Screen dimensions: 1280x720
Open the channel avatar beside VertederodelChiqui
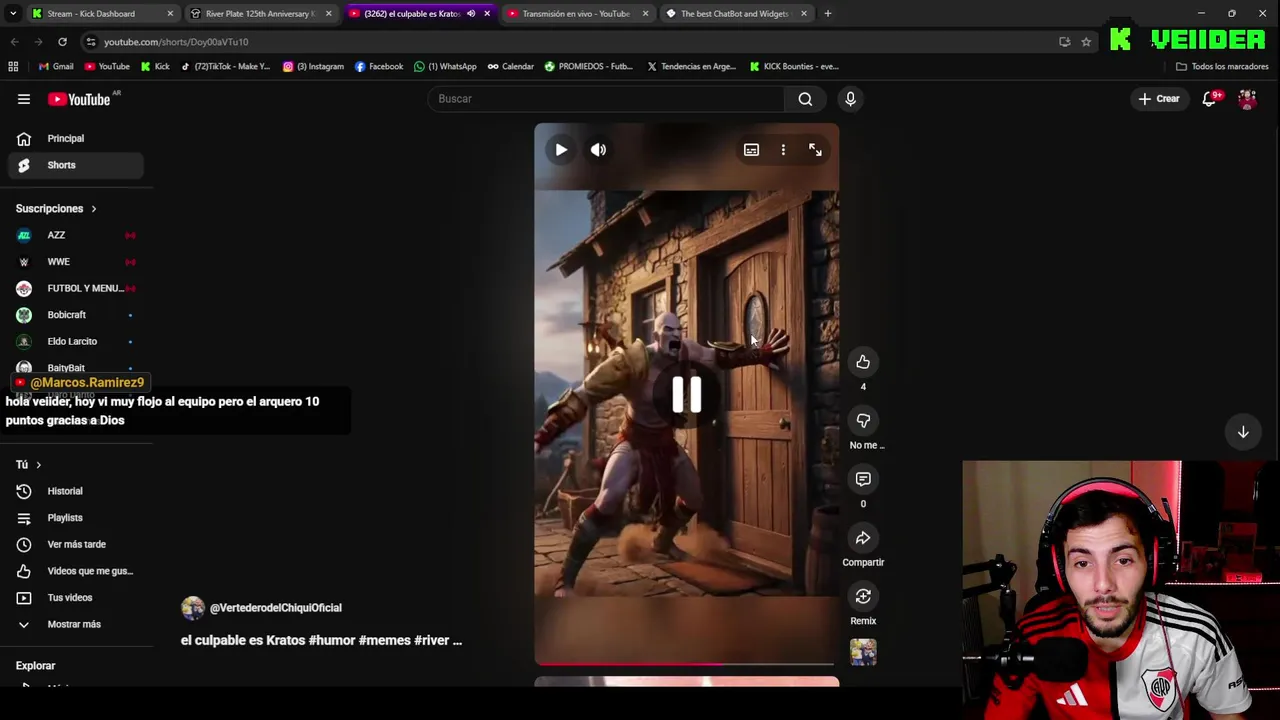click(192, 608)
